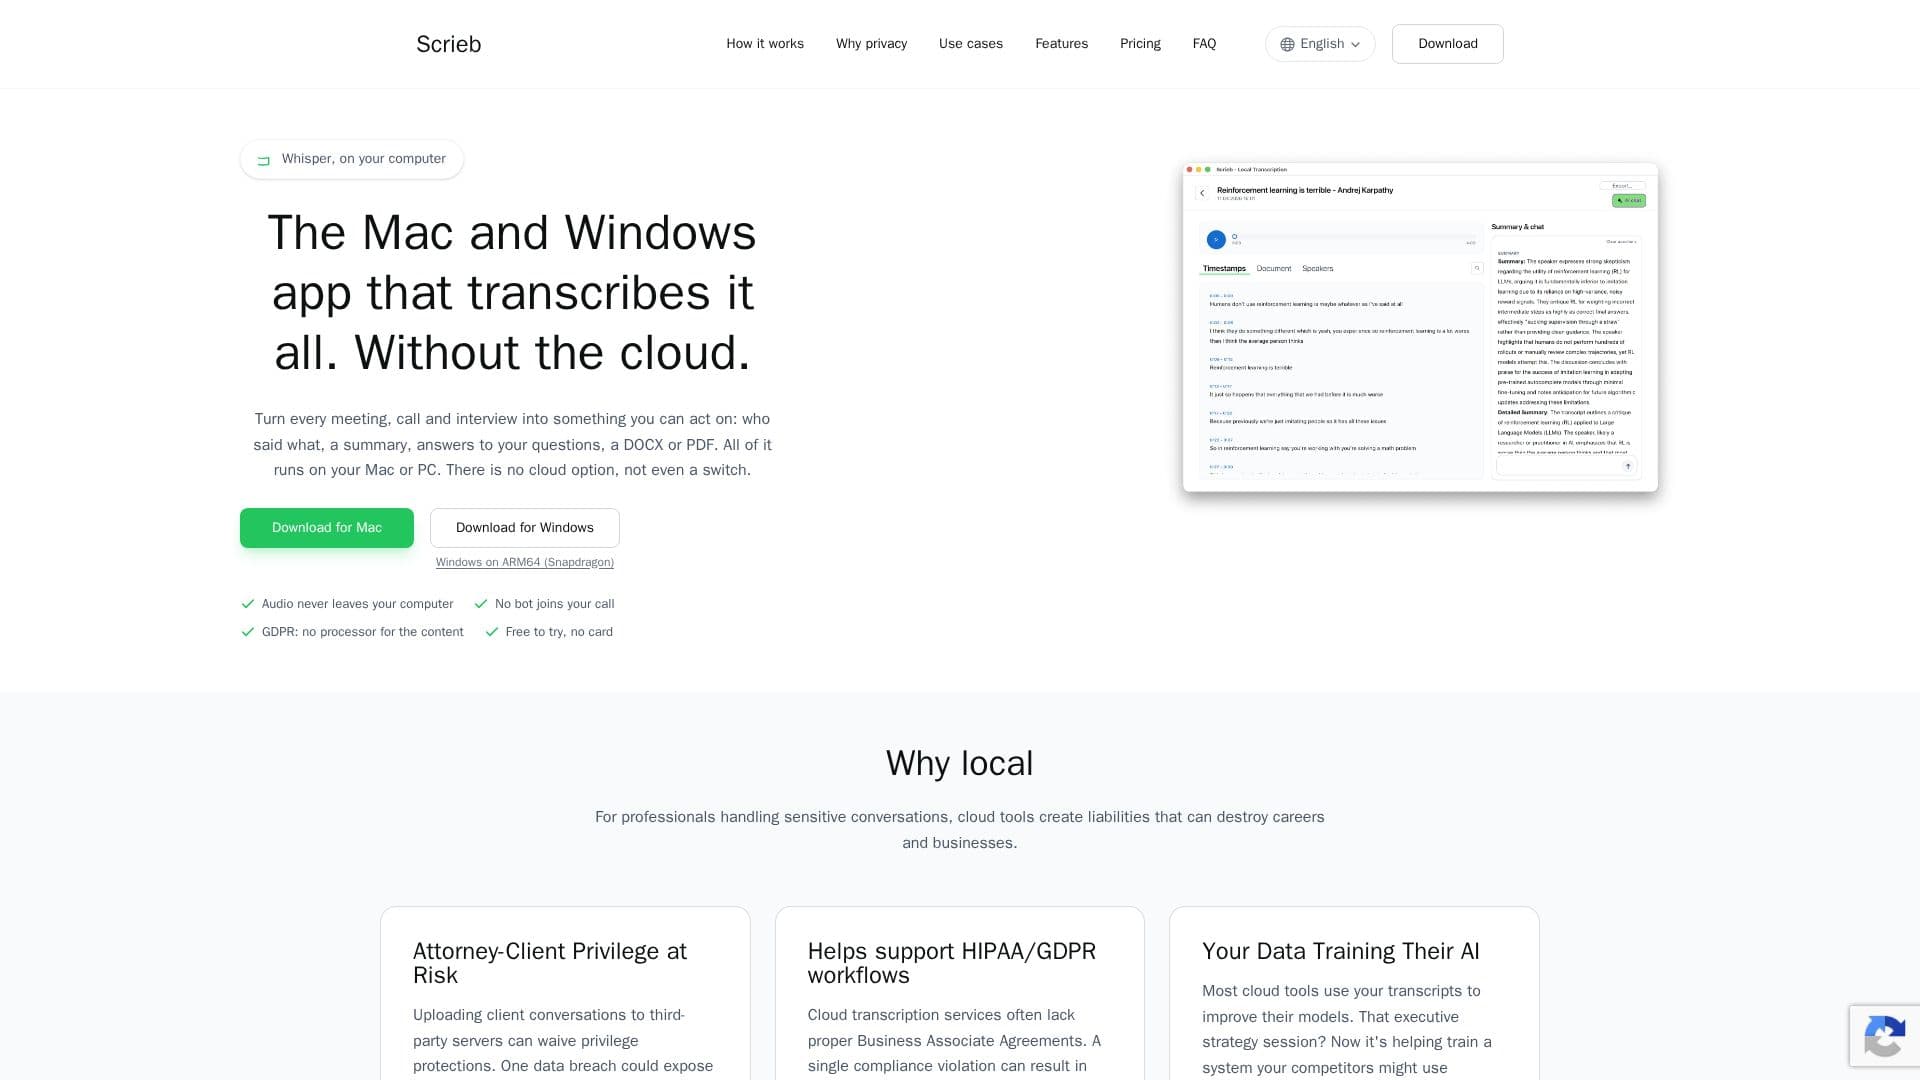This screenshot has height=1080, width=1920.
Task: Click the Scrieb app screenshot thumbnail
Action: (1420, 327)
